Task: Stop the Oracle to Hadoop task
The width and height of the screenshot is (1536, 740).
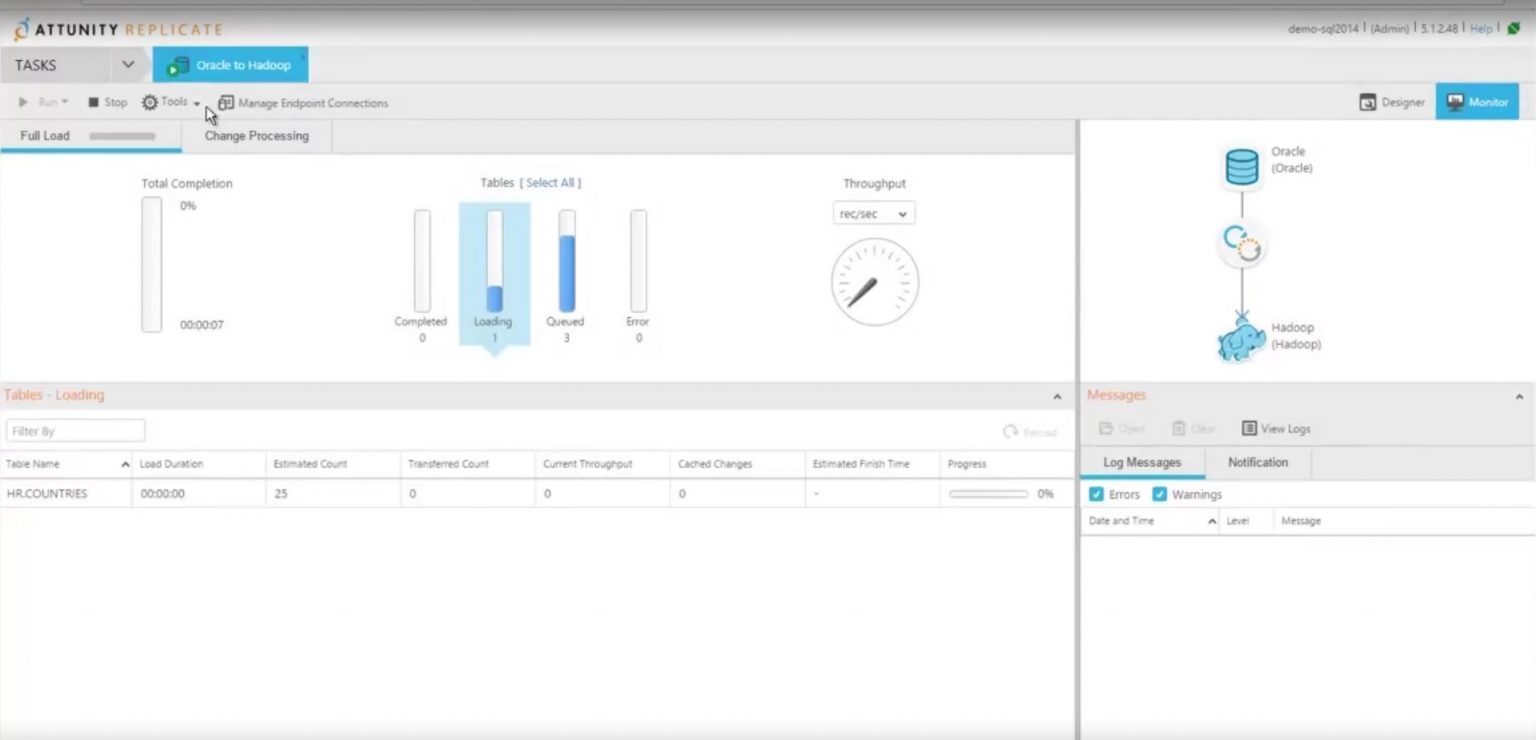Action: pyautogui.click(x=108, y=101)
